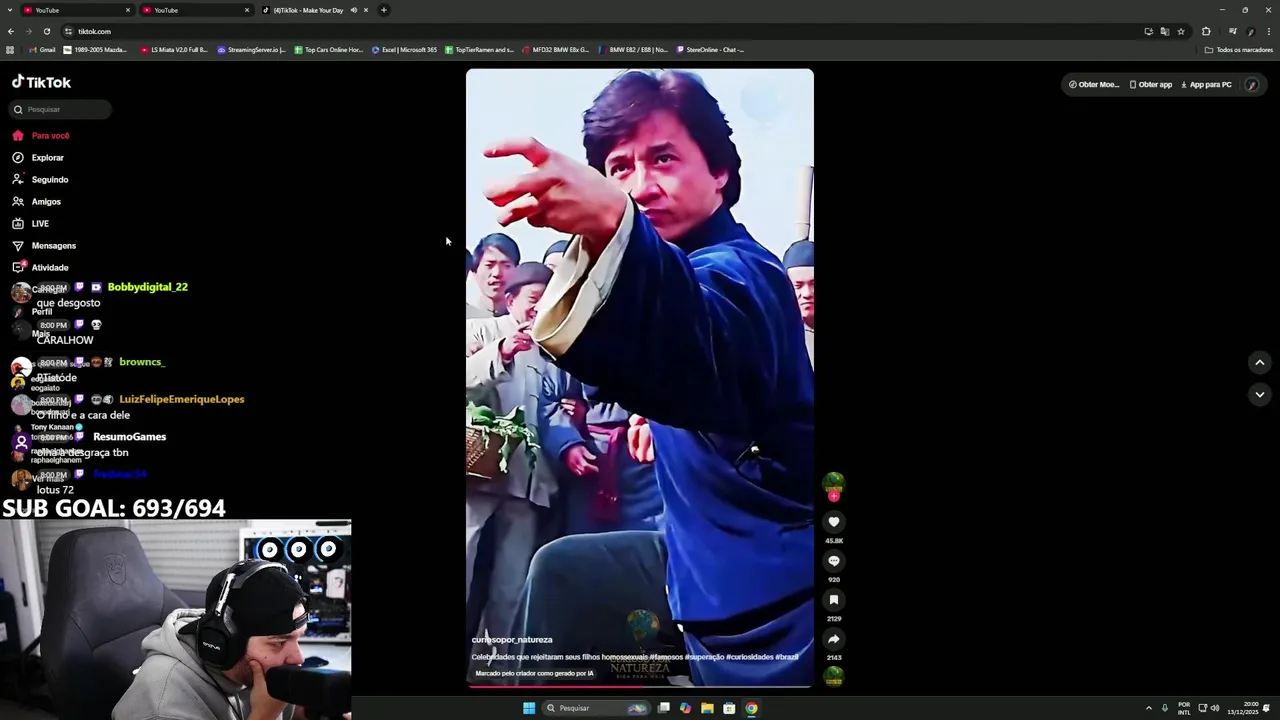Open video comments bubble icon
This screenshot has height=720, width=1280.
[x=833, y=561]
